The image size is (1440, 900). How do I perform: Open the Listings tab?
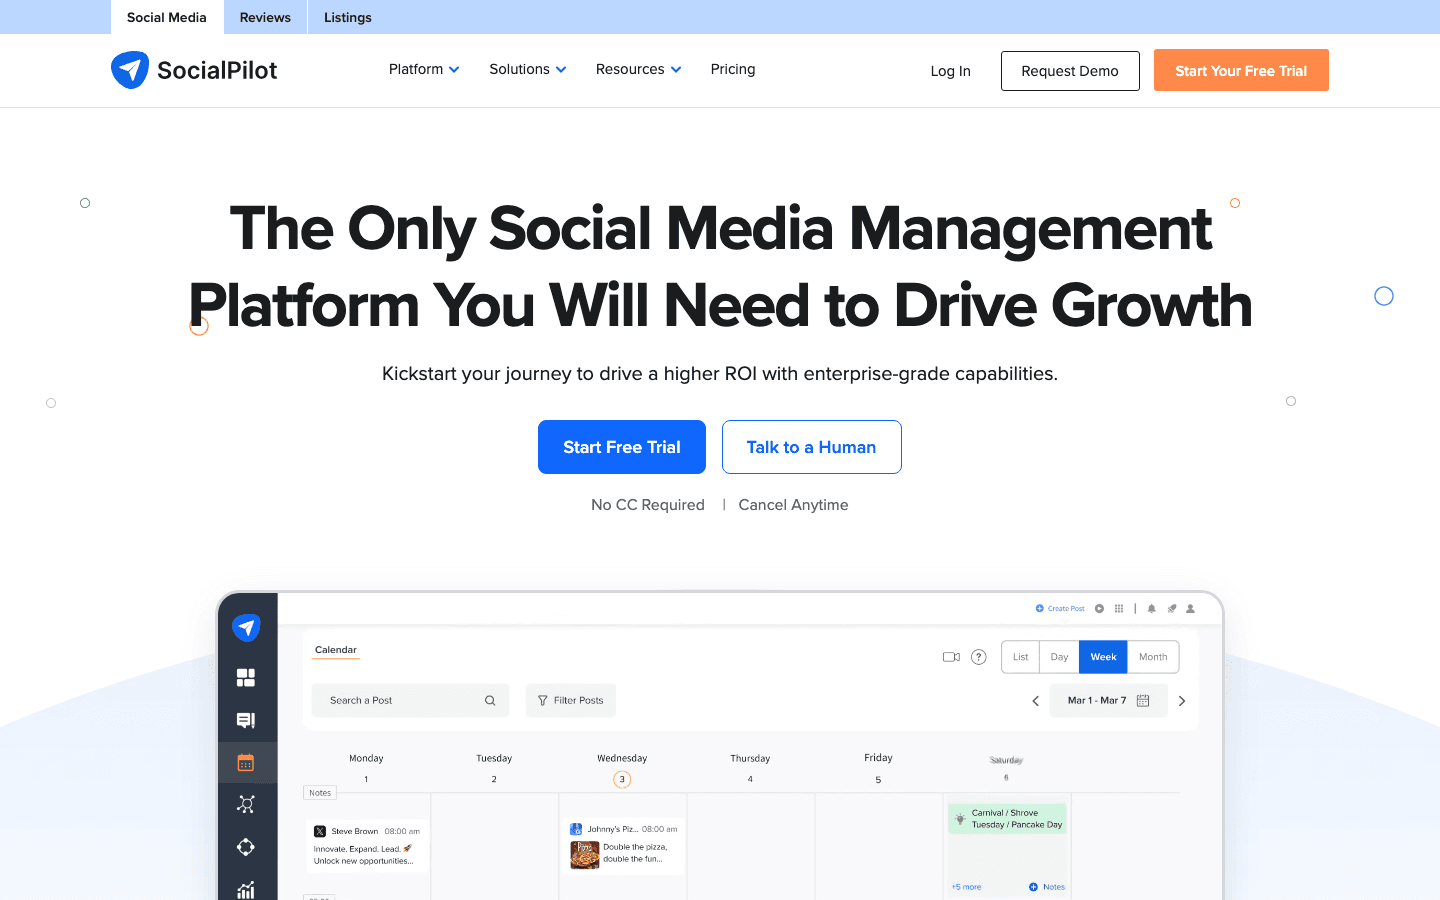tap(347, 17)
